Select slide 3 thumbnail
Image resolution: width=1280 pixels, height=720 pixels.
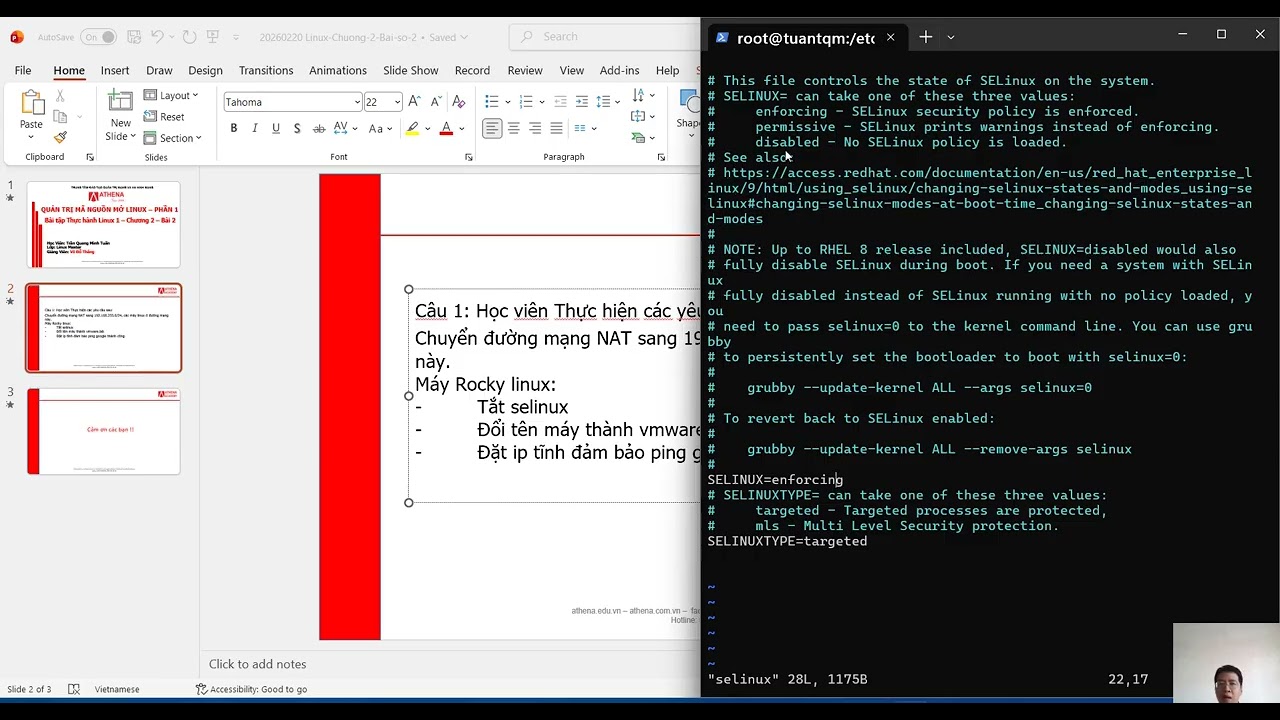click(104, 431)
